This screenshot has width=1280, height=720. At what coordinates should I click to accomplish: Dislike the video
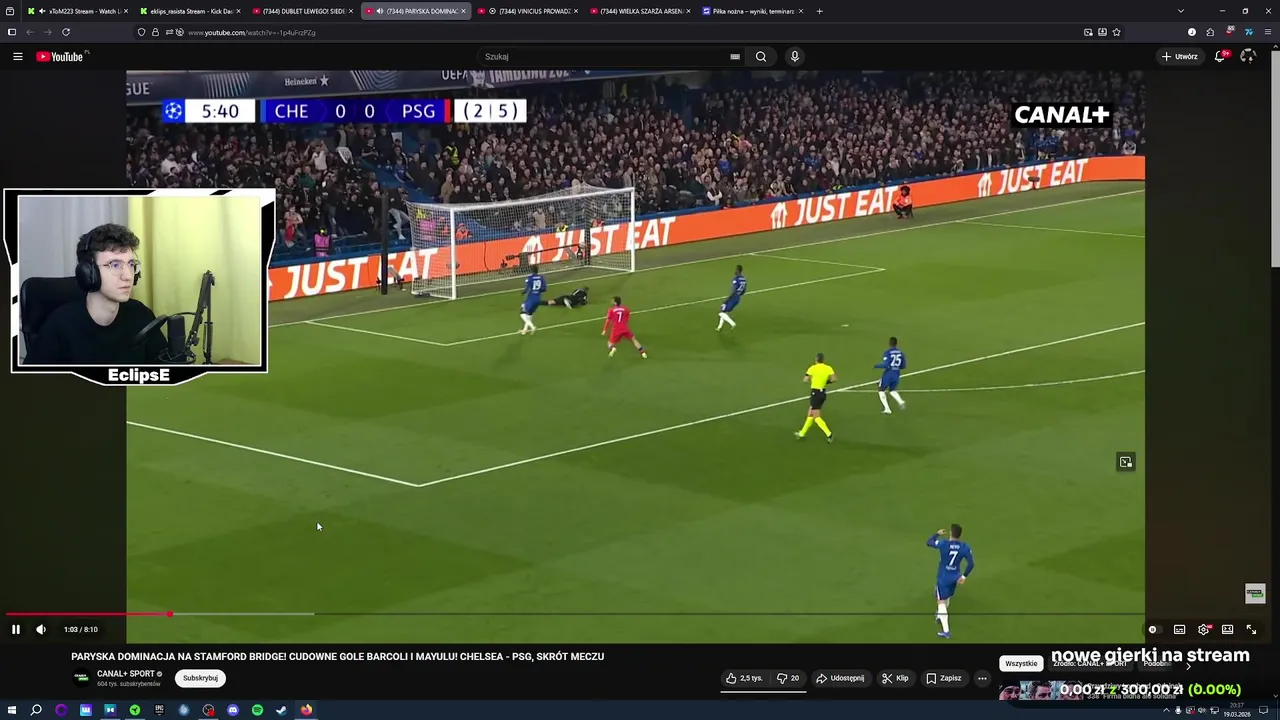pos(788,678)
